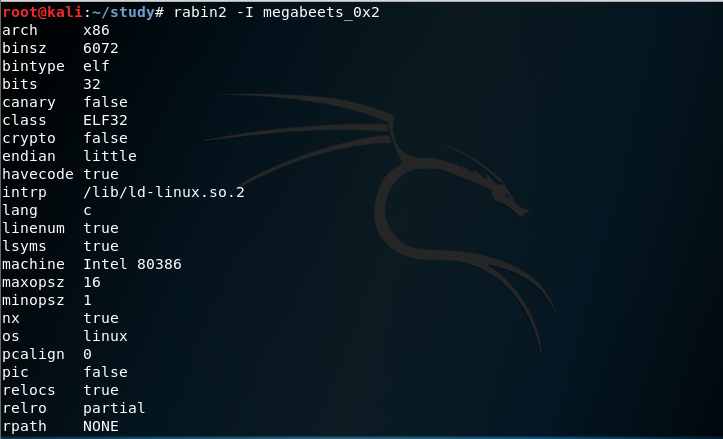Click the 'NONE' rpath value
Image resolution: width=723 pixels, height=439 pixels.
tap(101, 426)
